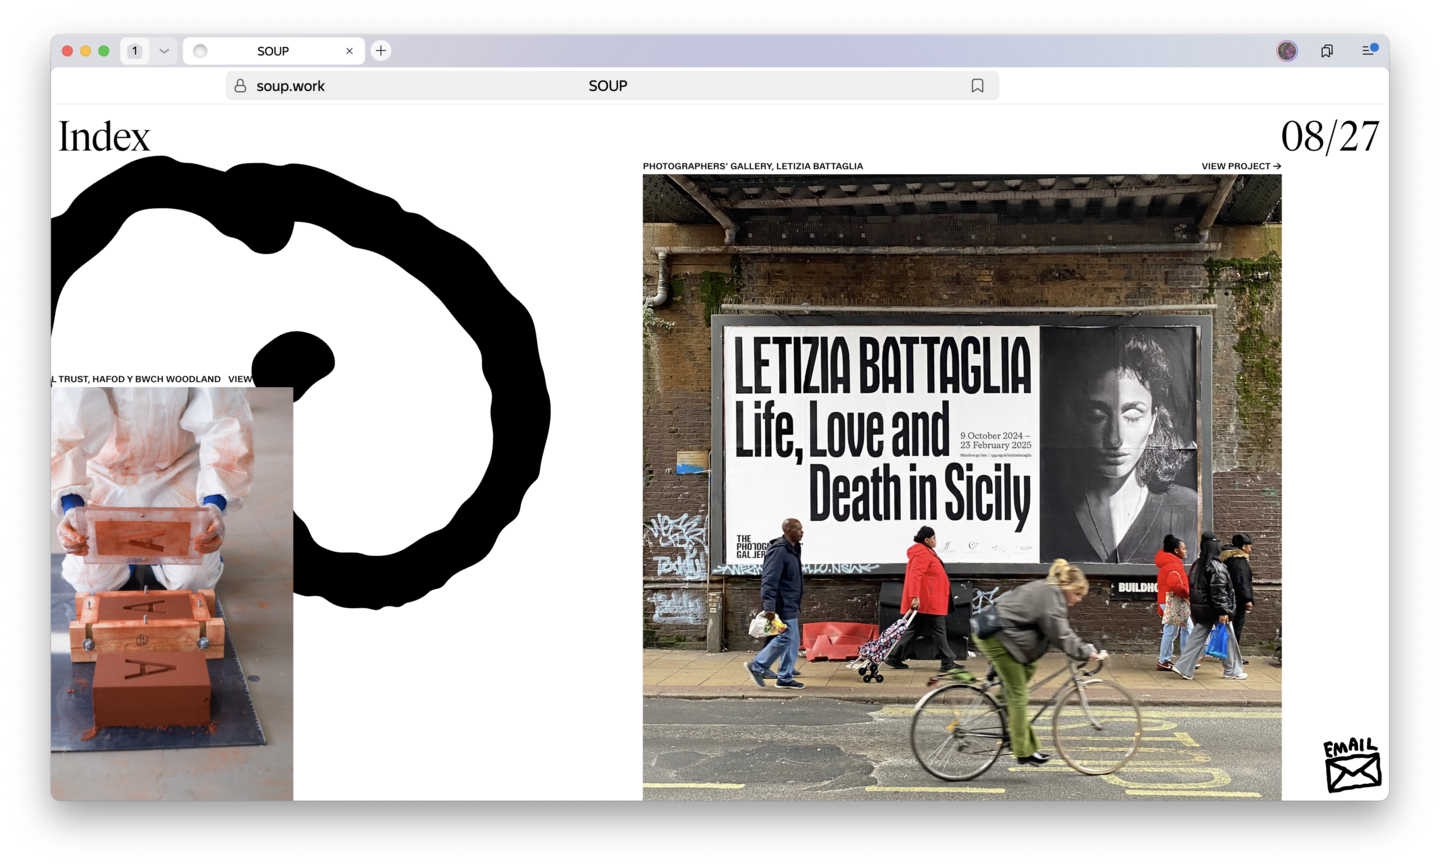Close the SOUP tab

pyautogui.click(x=349, y=51)
